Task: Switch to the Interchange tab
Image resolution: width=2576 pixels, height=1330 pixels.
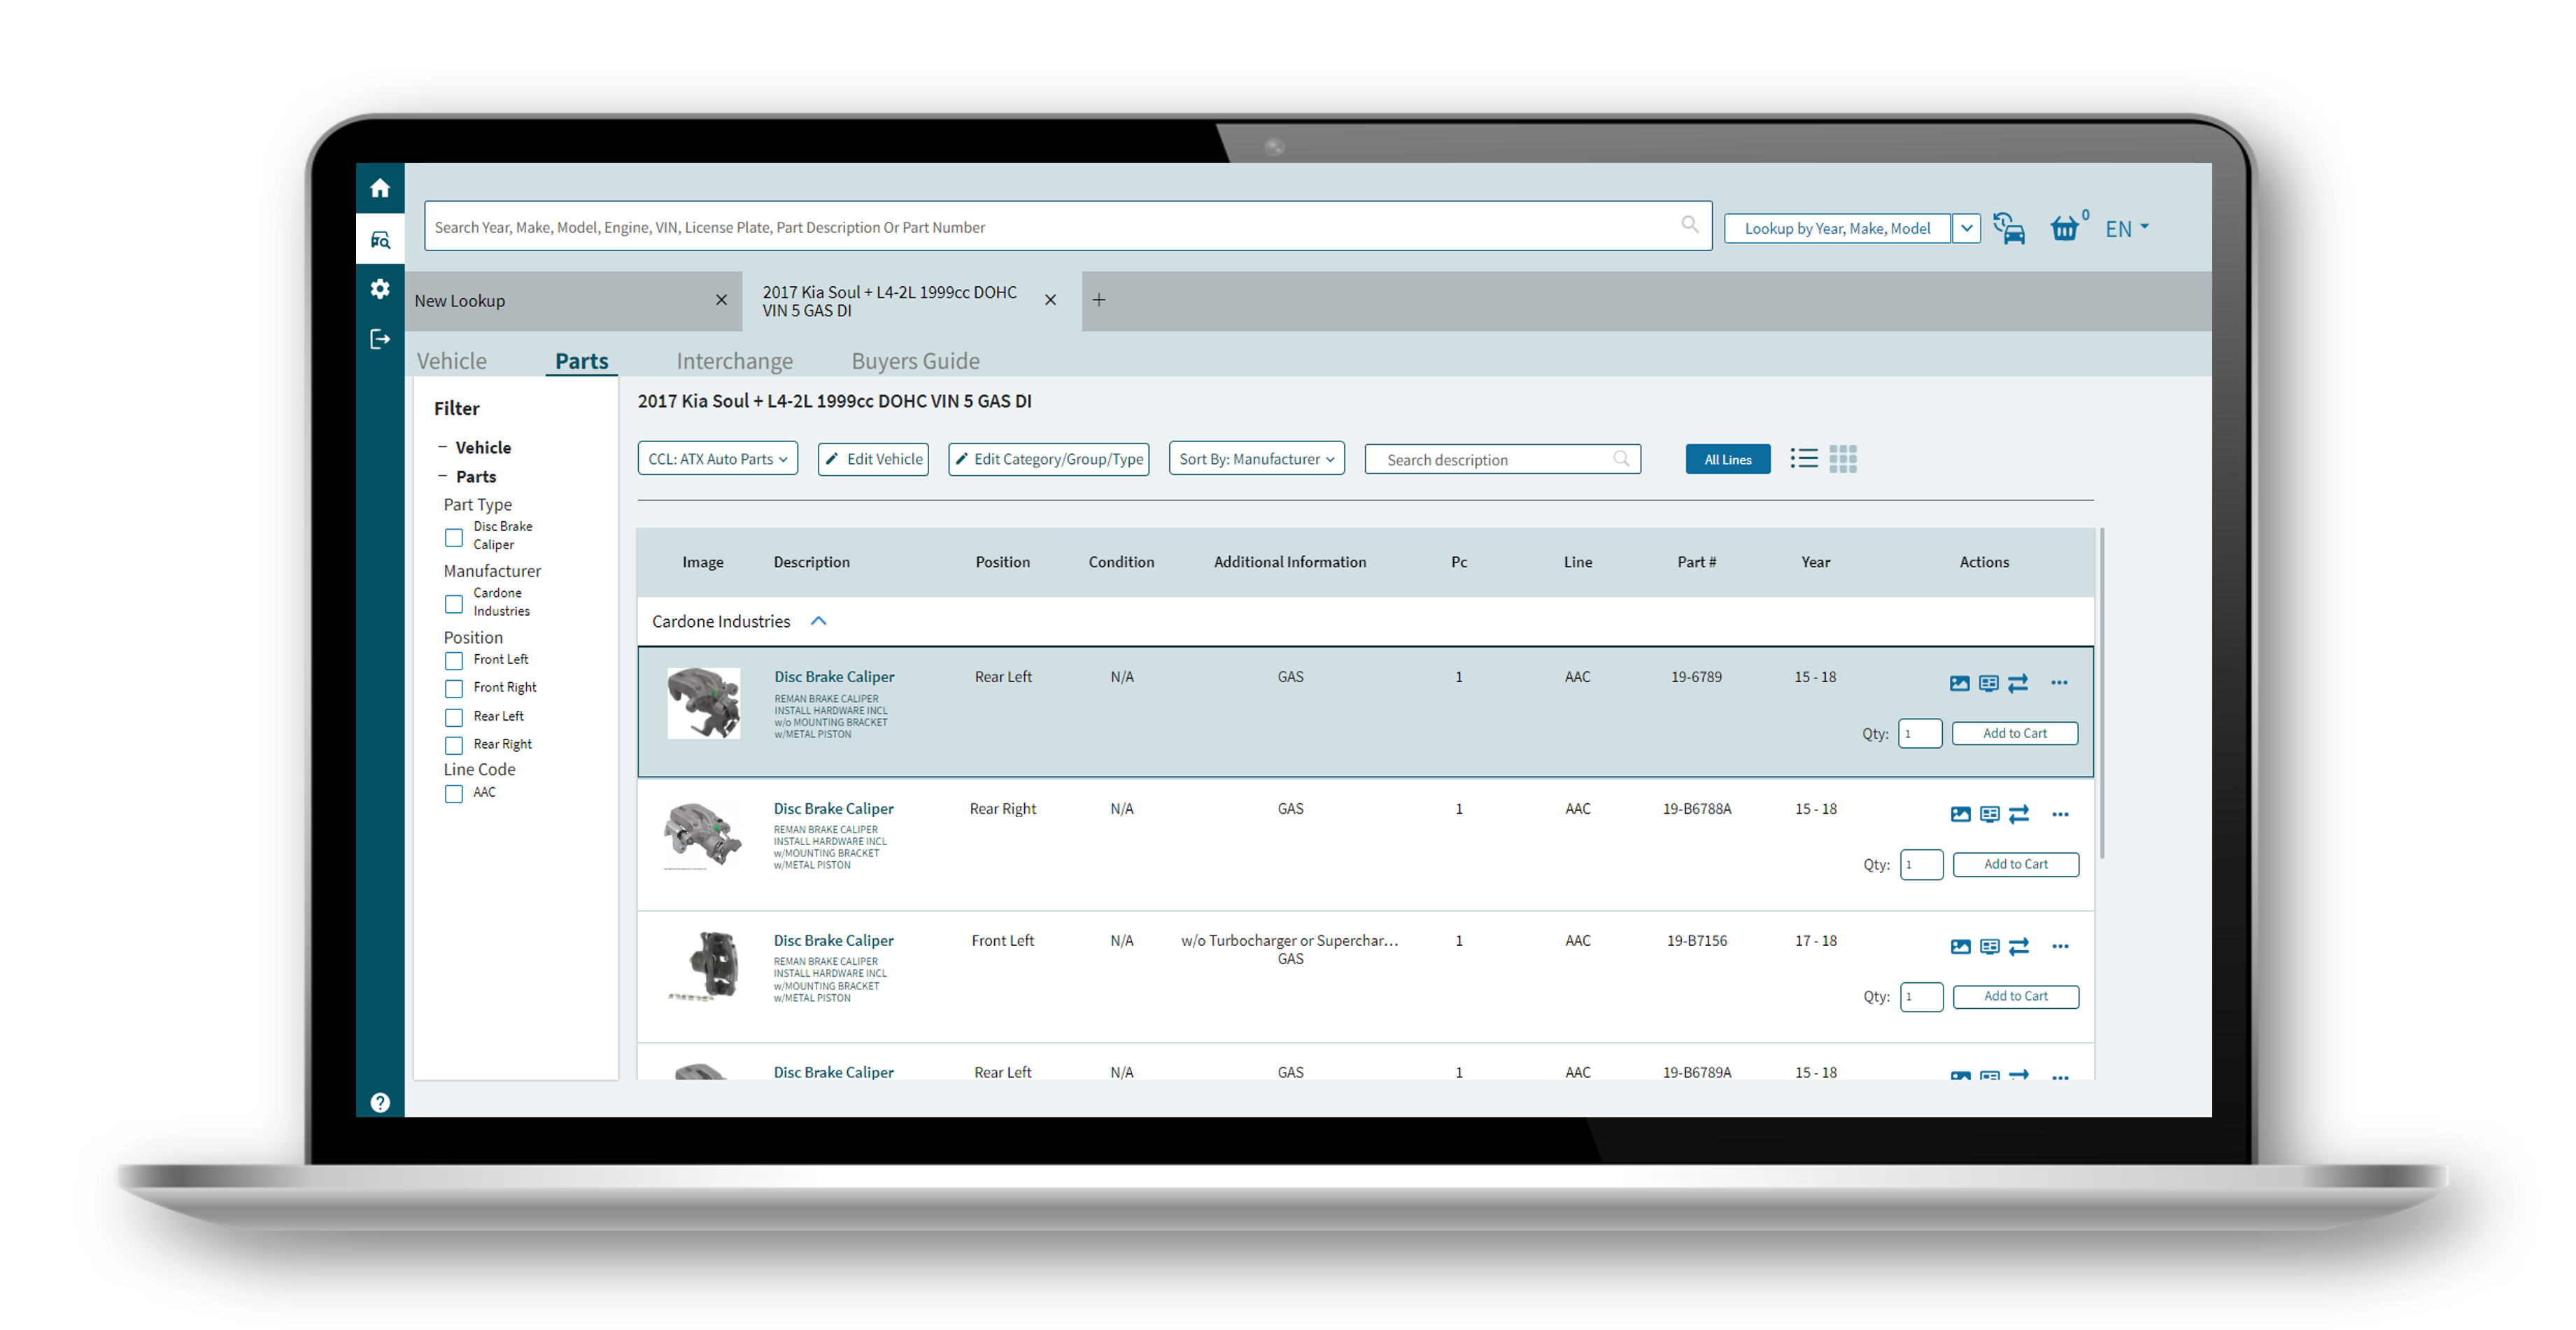Action: pyautogui.click(x=735, y=361)
